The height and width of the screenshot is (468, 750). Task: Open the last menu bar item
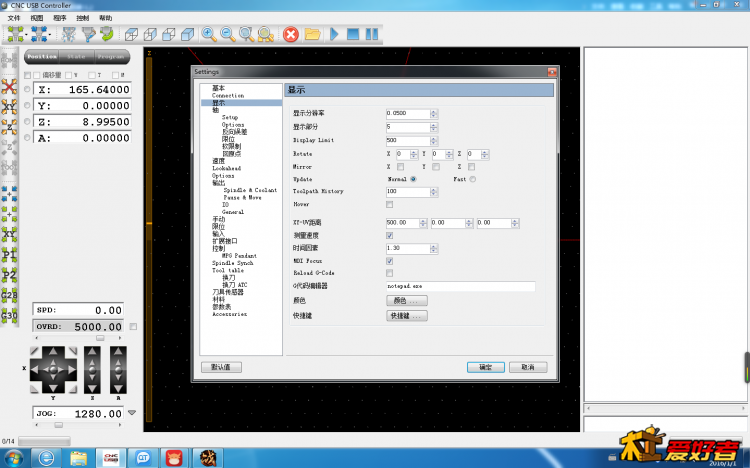[x=106, y=18]
